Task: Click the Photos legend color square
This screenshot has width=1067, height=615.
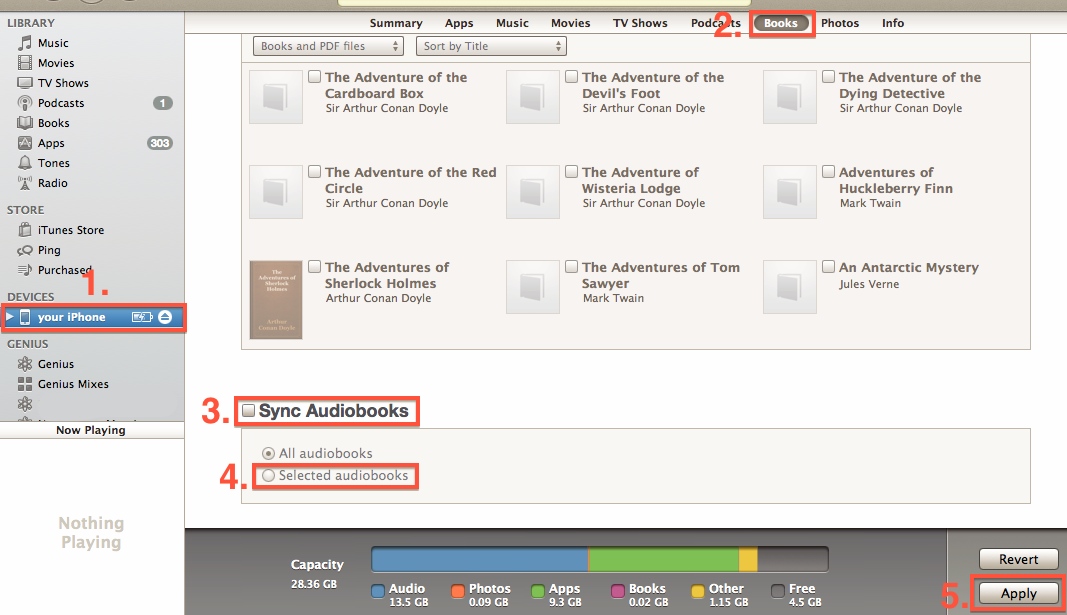Action: 458,591
